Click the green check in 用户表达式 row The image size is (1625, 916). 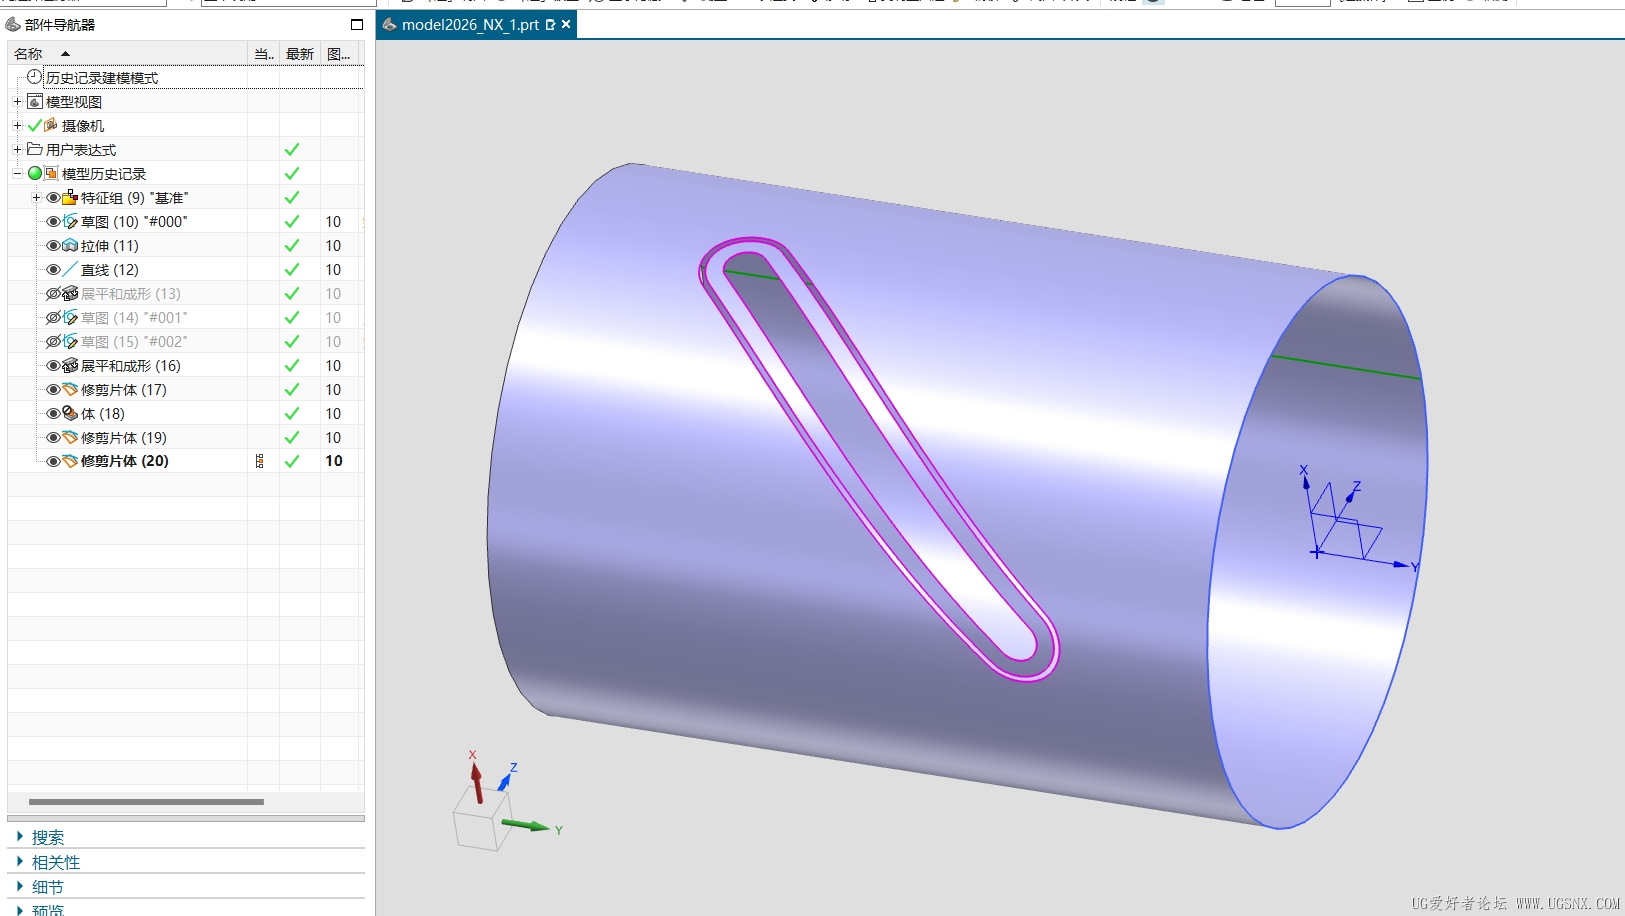[292, 149]
